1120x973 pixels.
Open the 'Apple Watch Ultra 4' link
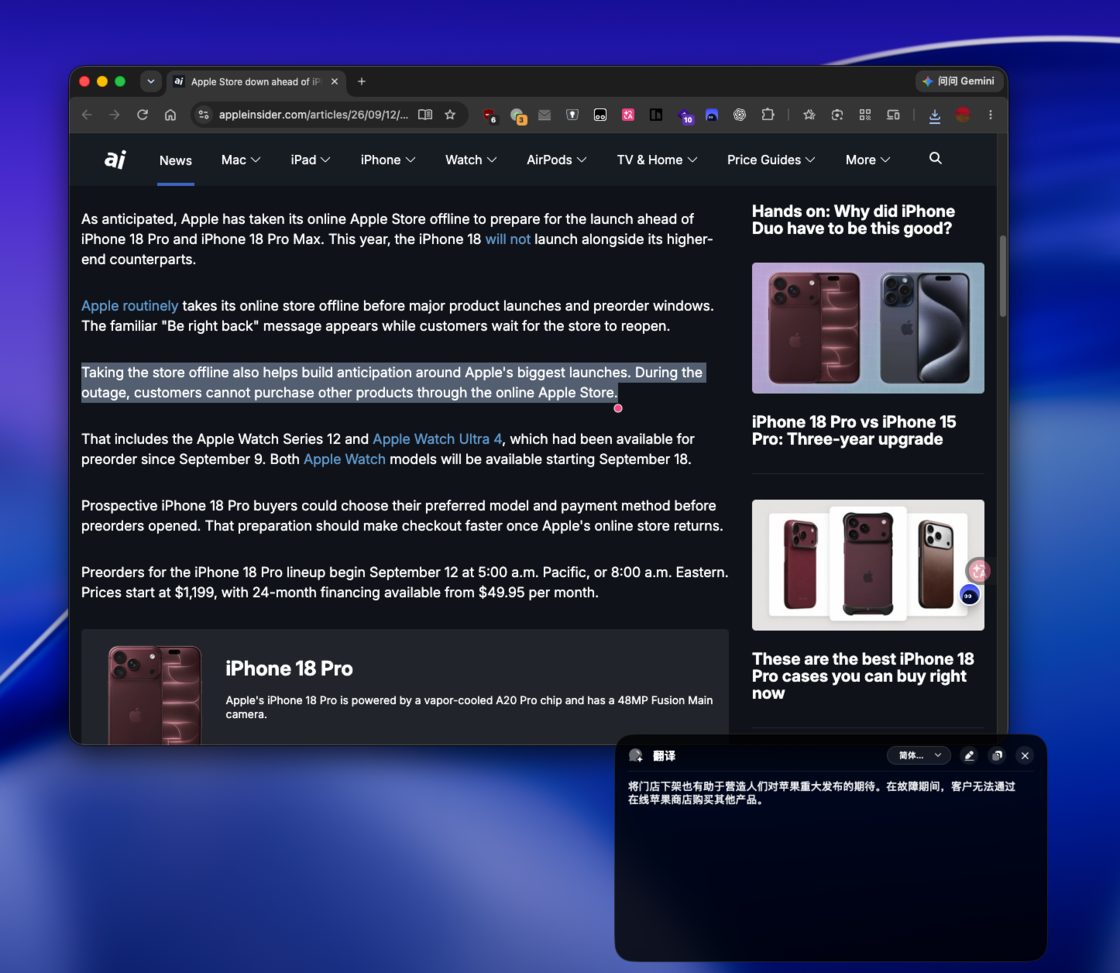[x=437, y=439]
